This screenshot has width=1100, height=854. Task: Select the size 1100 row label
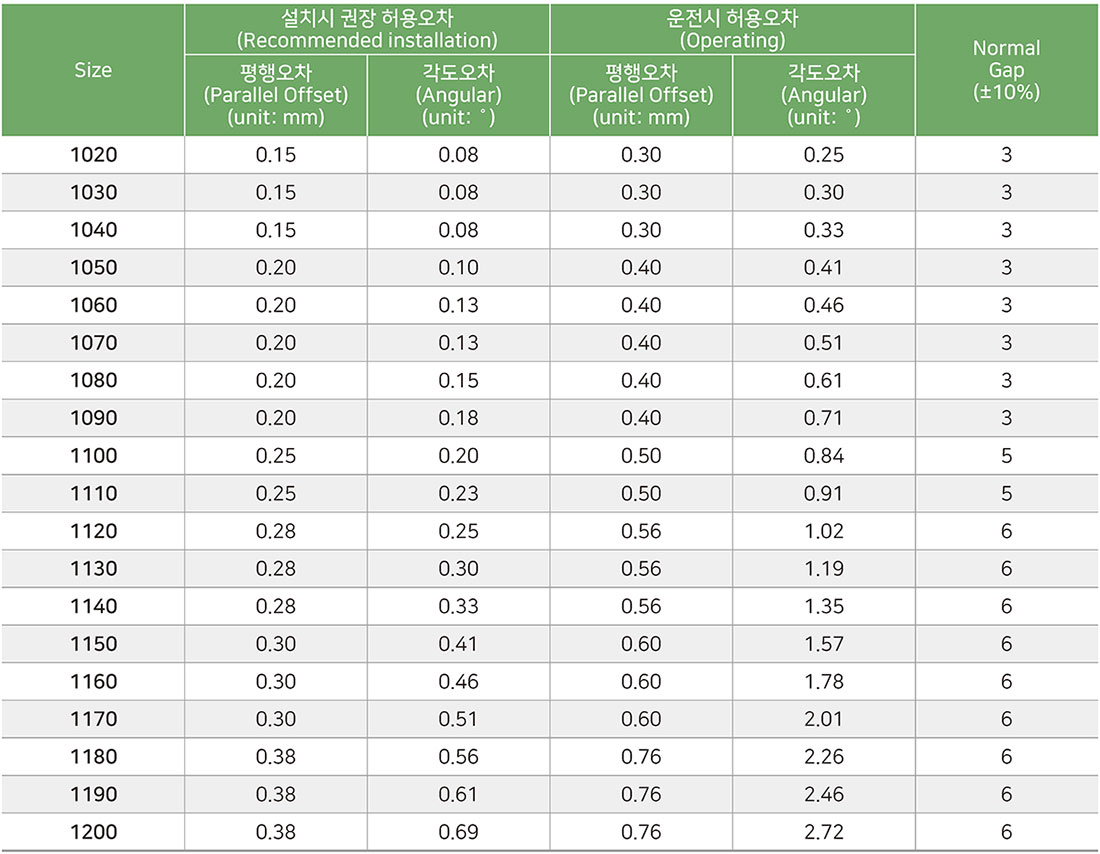point(93,456)
